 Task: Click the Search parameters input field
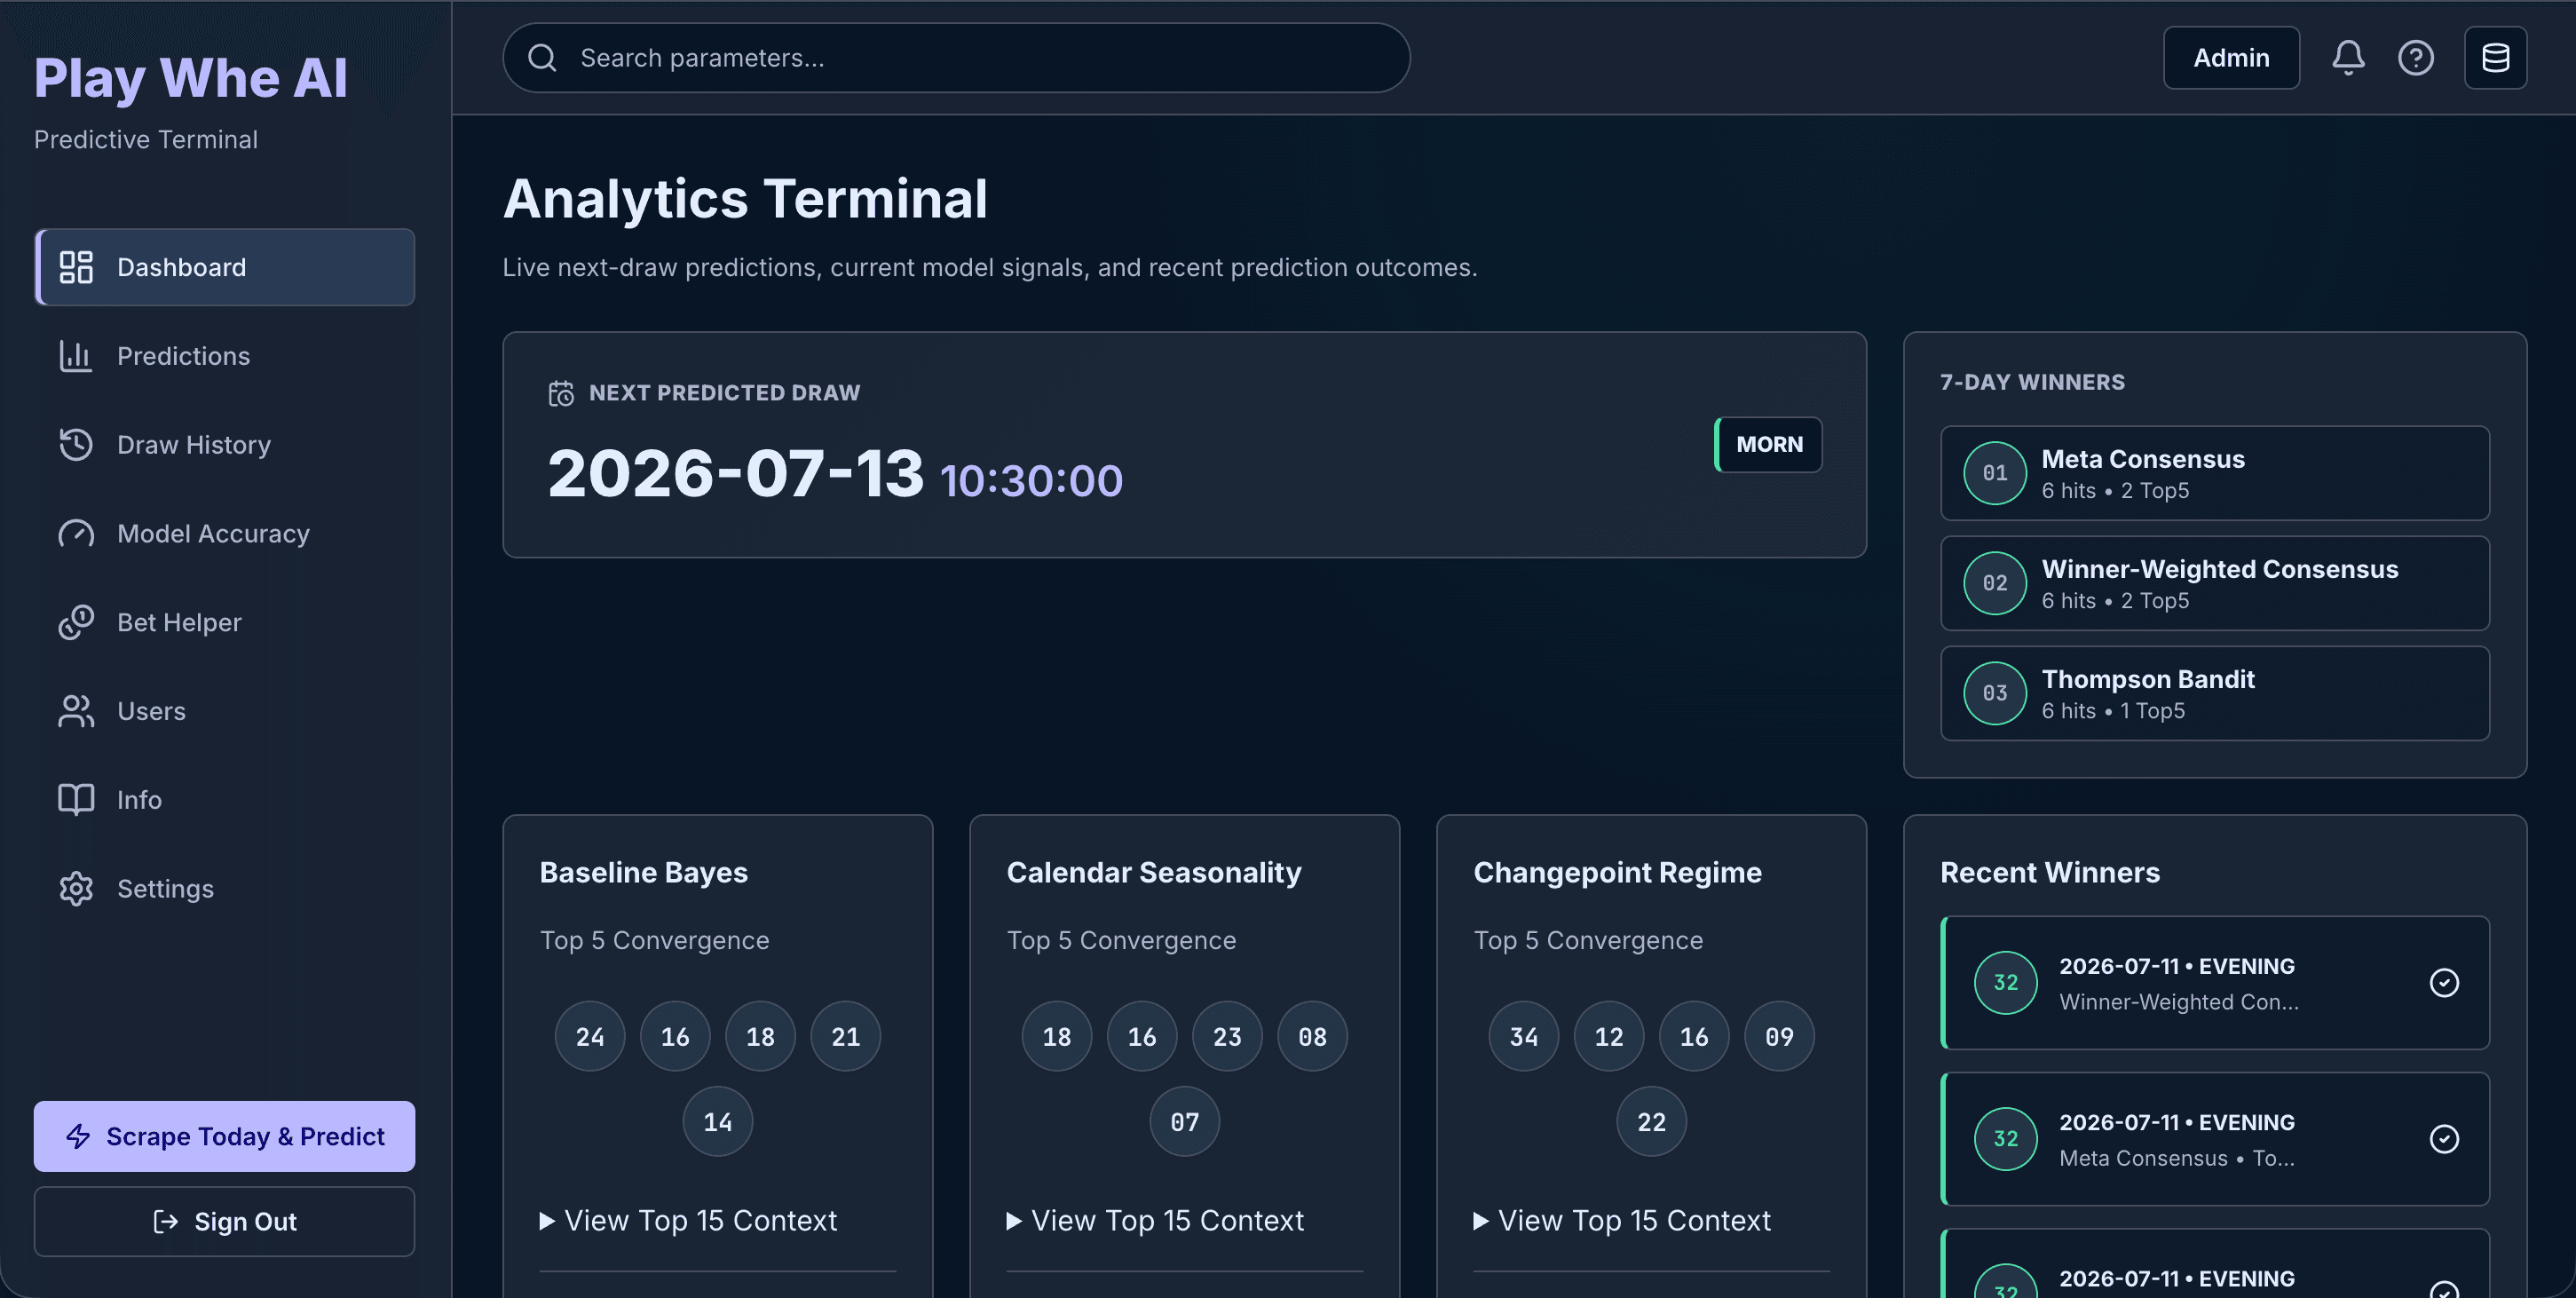[956, 58]
